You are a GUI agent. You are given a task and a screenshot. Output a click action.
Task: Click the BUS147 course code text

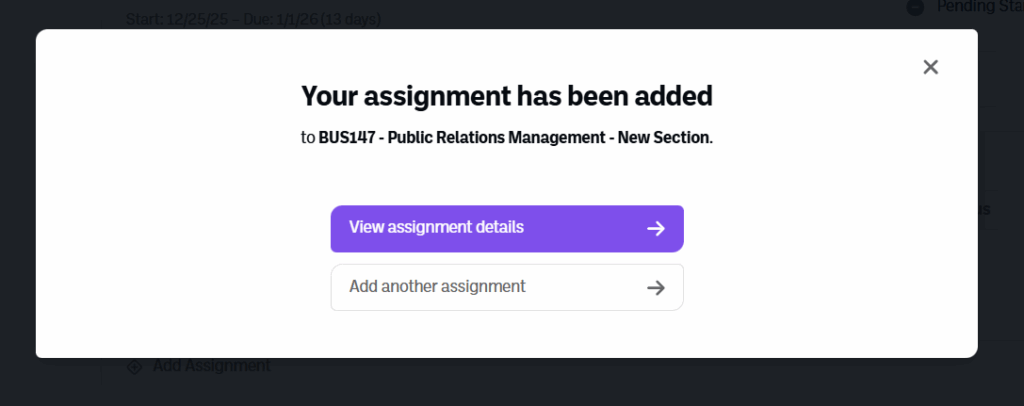(346, 138)
